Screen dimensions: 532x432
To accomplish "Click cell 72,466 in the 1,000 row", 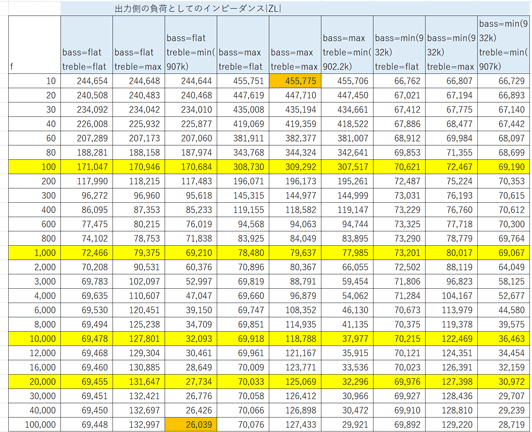I will tap(87, 252).
